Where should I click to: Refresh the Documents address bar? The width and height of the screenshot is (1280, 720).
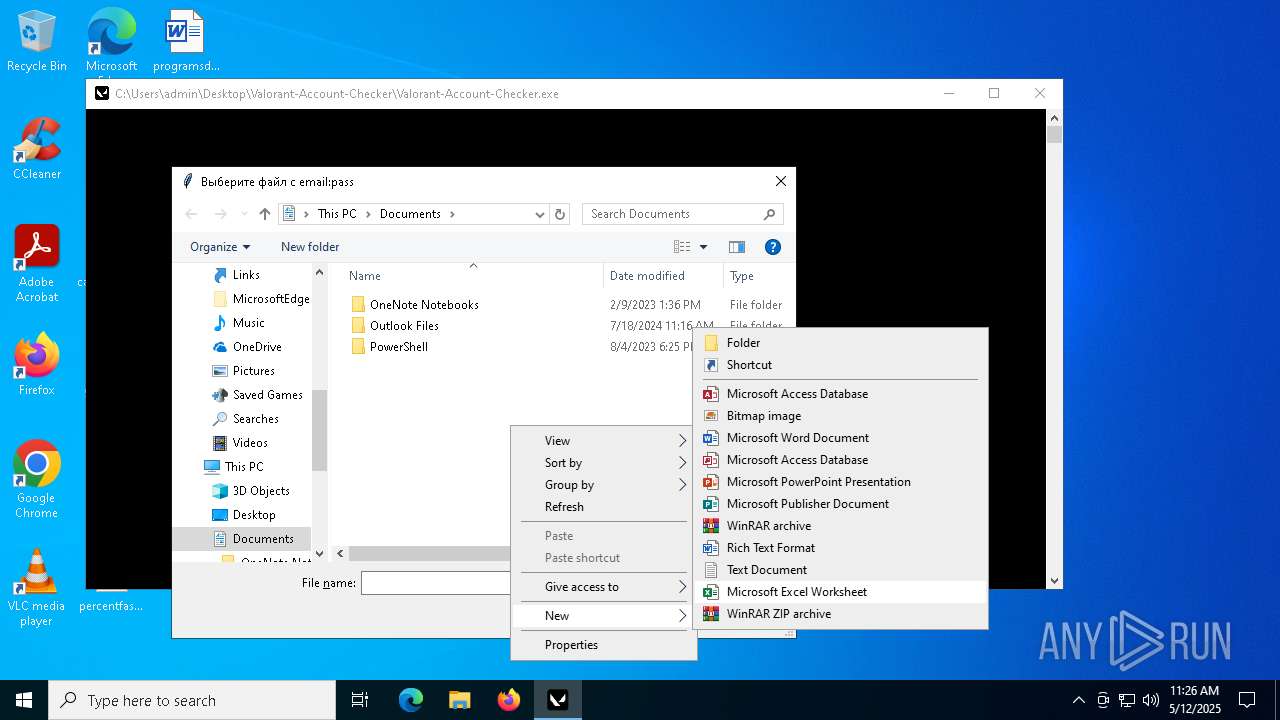(560, 214)
